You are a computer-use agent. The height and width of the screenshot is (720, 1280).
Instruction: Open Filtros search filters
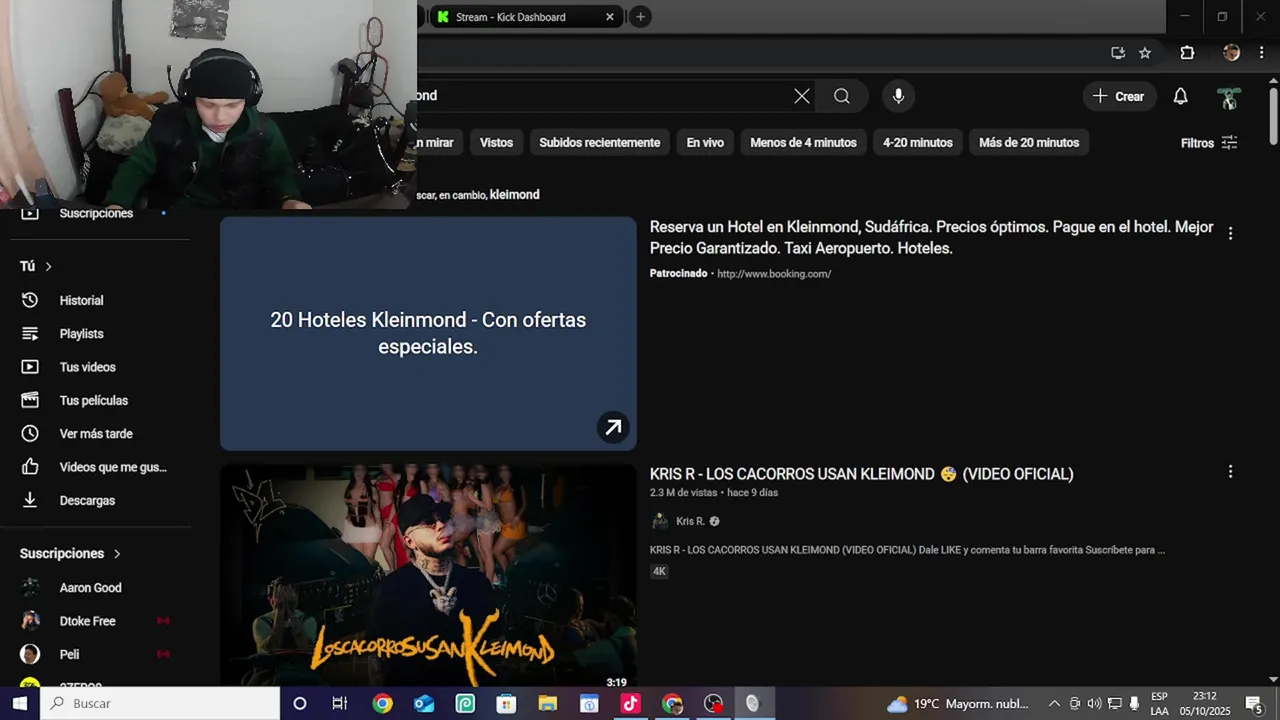1209,143
